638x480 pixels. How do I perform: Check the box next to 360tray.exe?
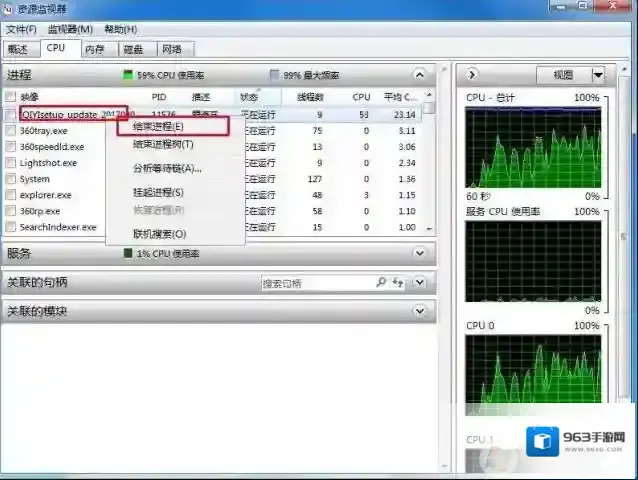(10, 131)
